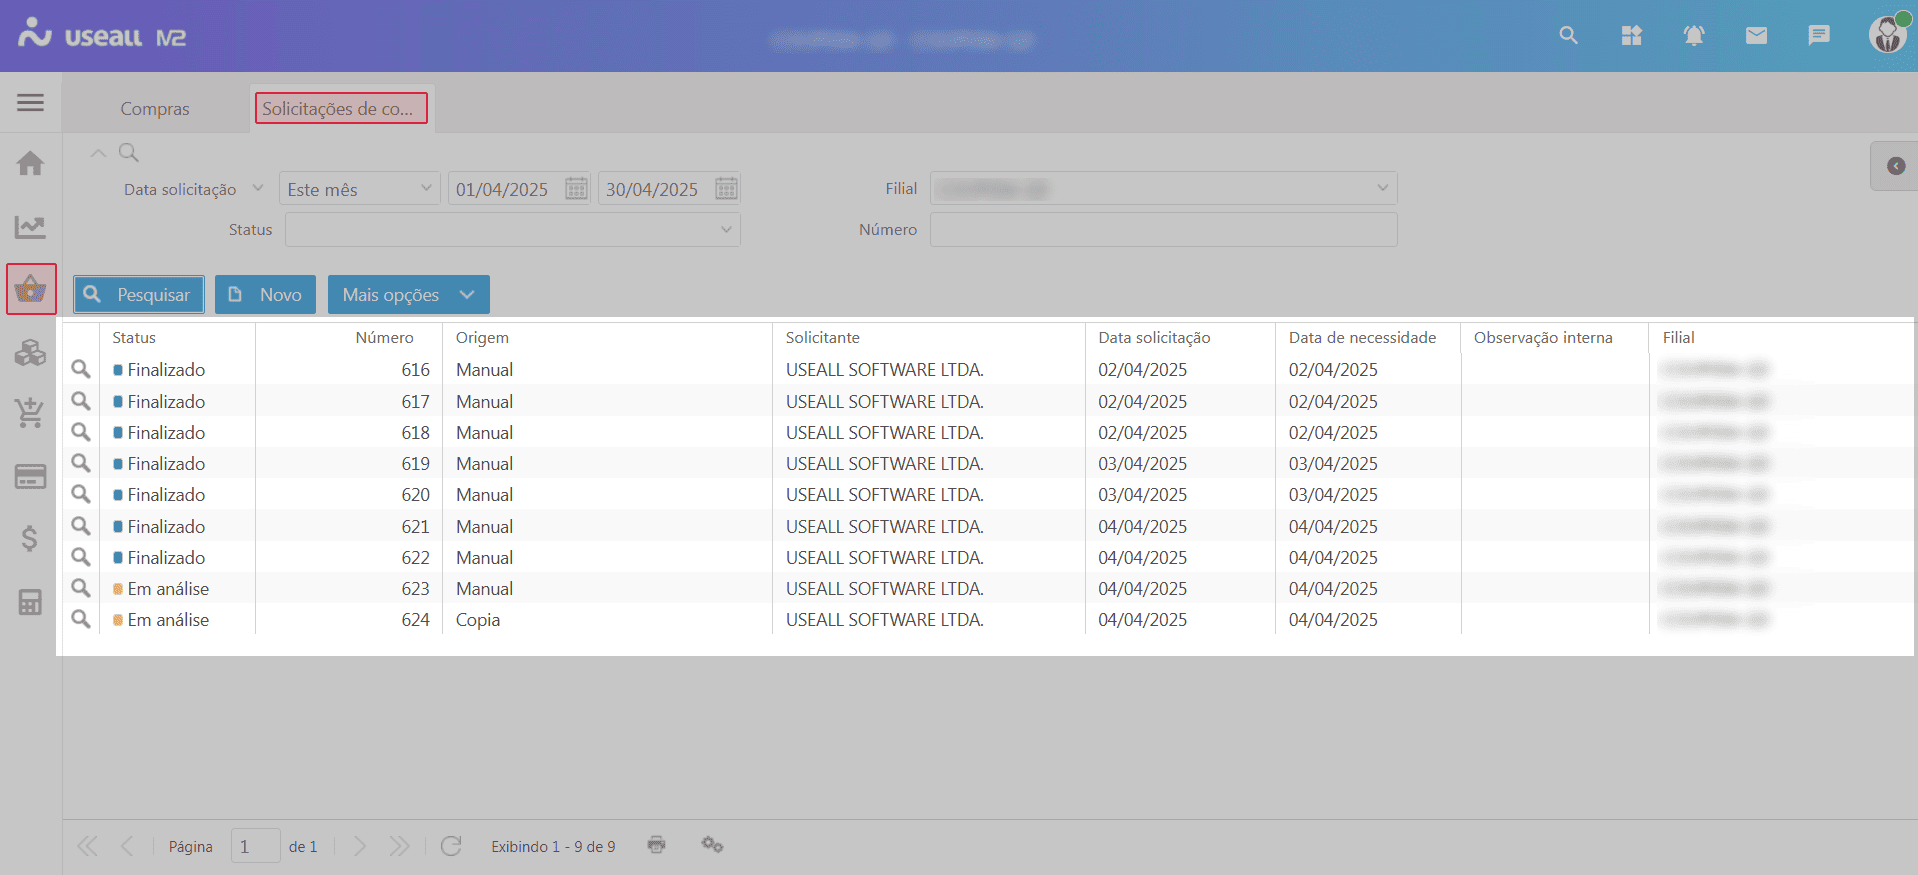Click into the Número input field
The image size is (1918, 875).
coord(1163,230)
